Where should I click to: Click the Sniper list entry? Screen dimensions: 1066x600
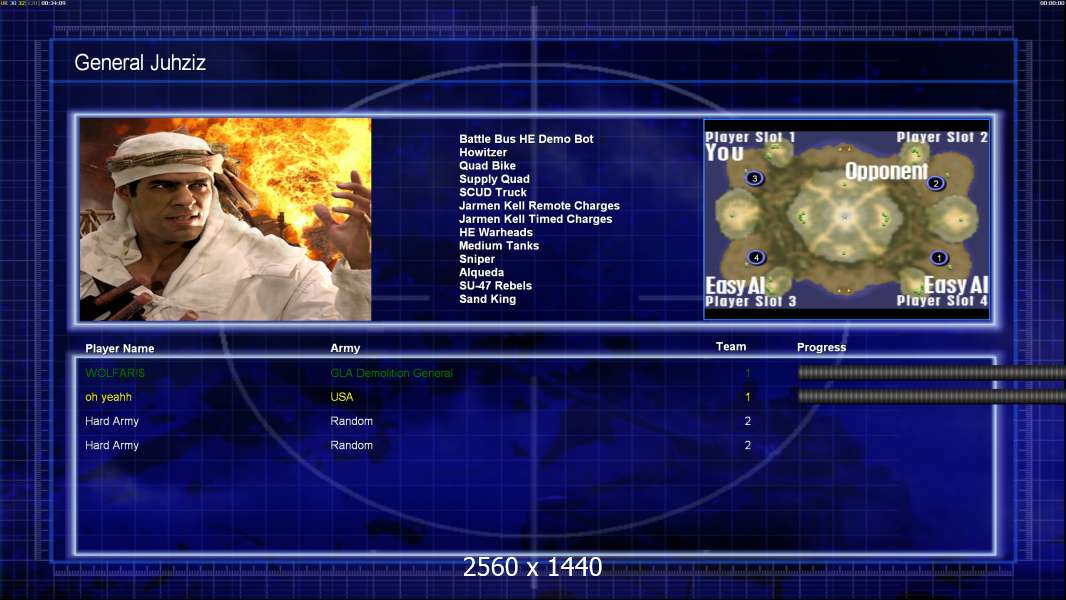(477, 259)
